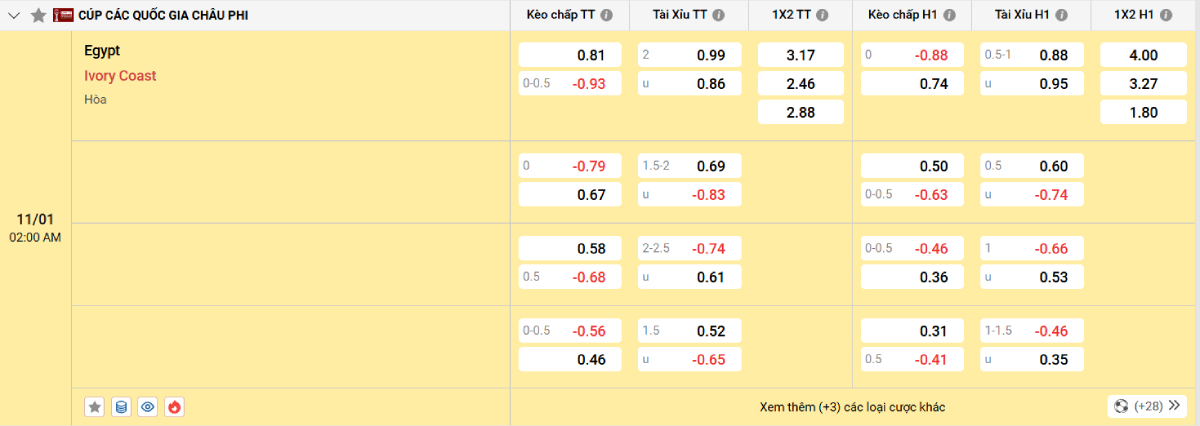Click the red flame hot-match icon
The width and height of the screenshot is (1200, 426).
click(x=174, y=407)
